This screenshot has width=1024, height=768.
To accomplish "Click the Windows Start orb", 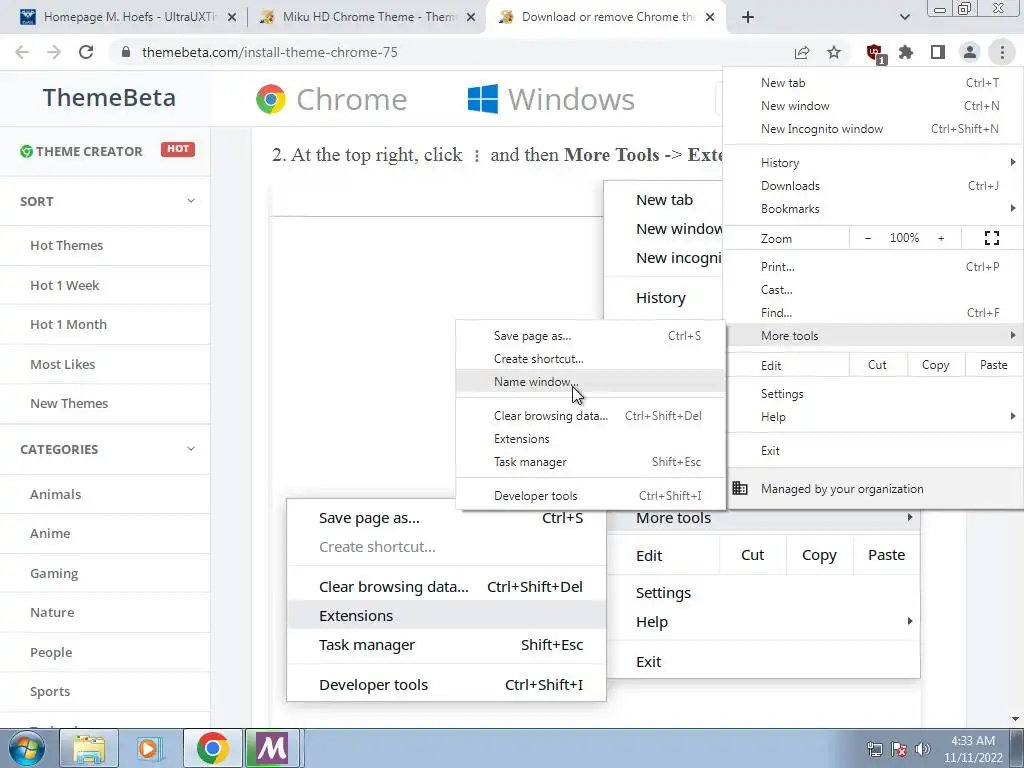I will 26,748.
